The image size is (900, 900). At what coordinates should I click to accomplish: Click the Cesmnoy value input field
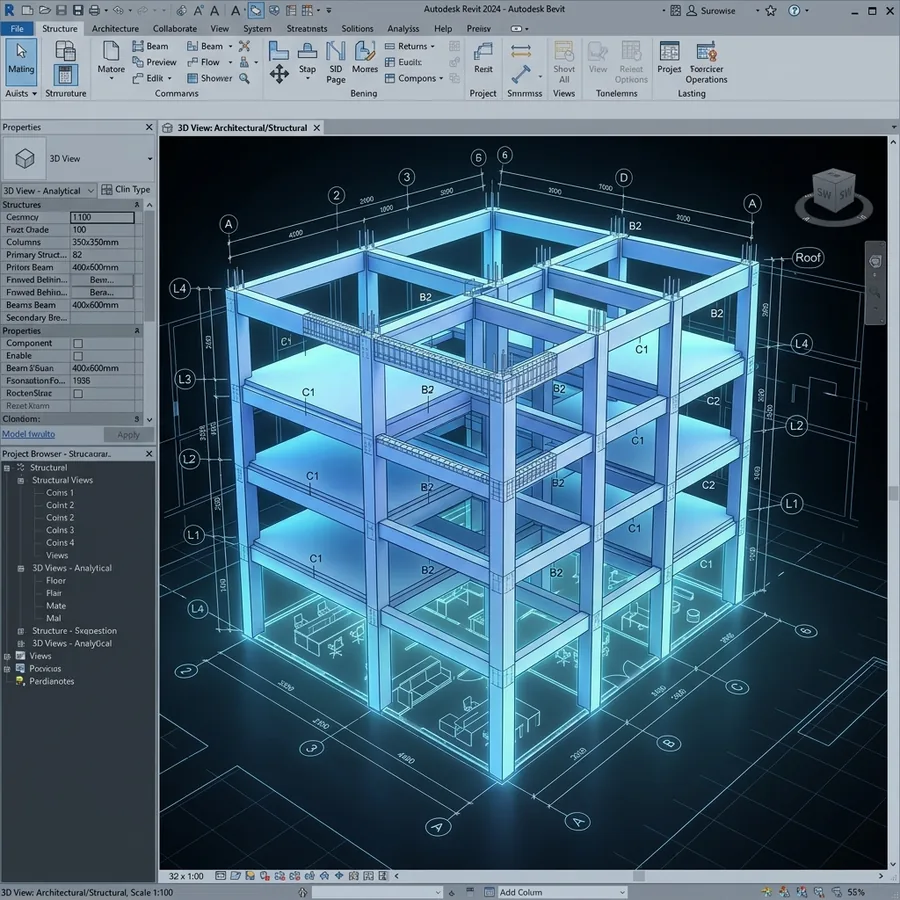102,217
